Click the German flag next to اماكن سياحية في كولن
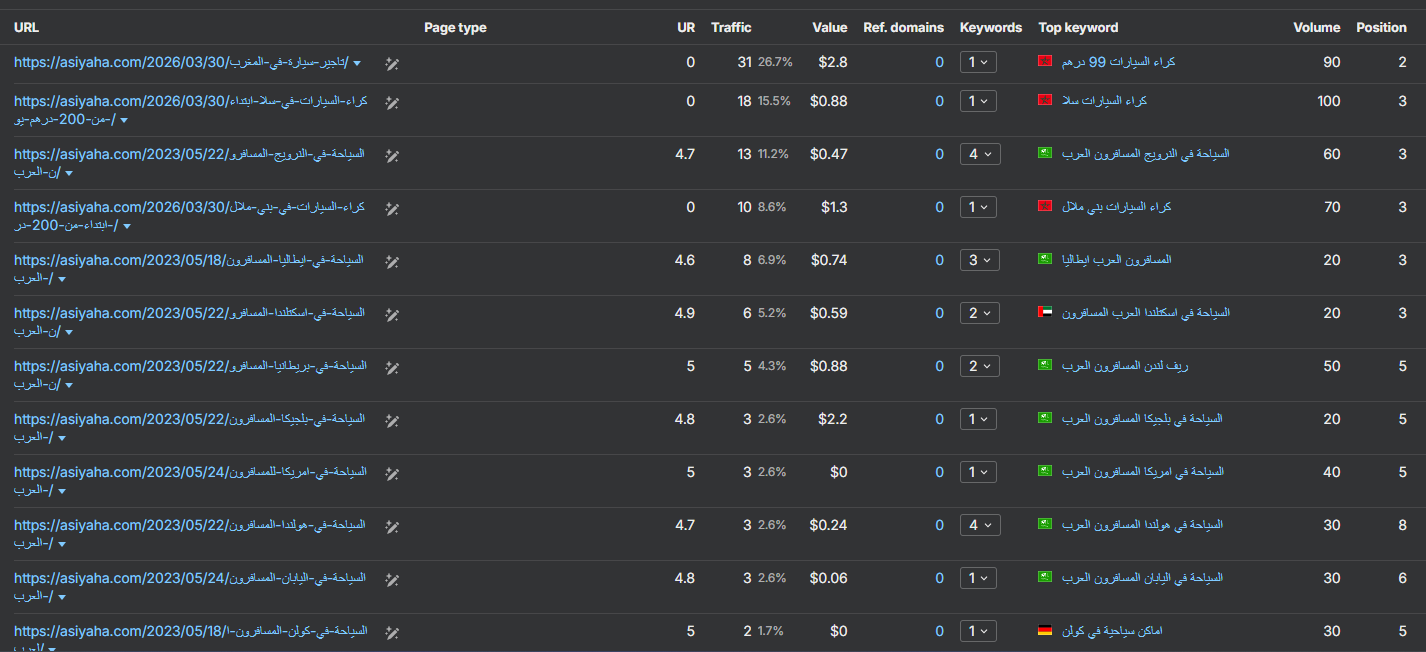This screenshot has height=652, width=1426. tap(1045, 632)
